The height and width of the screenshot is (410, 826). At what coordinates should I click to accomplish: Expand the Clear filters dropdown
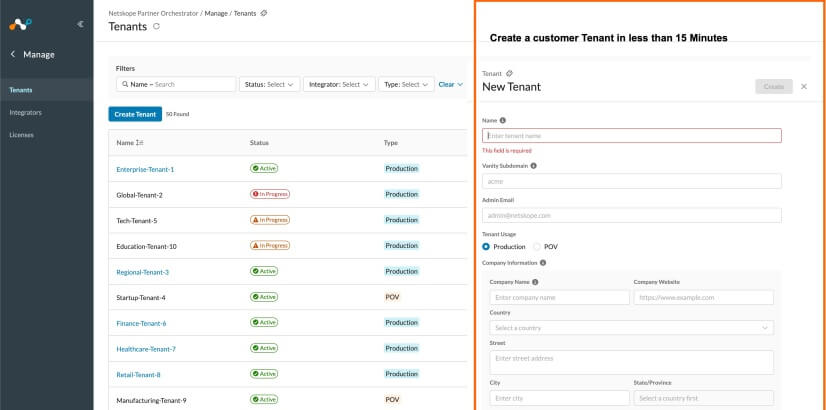pyautogui.click(x=451, y=84)
